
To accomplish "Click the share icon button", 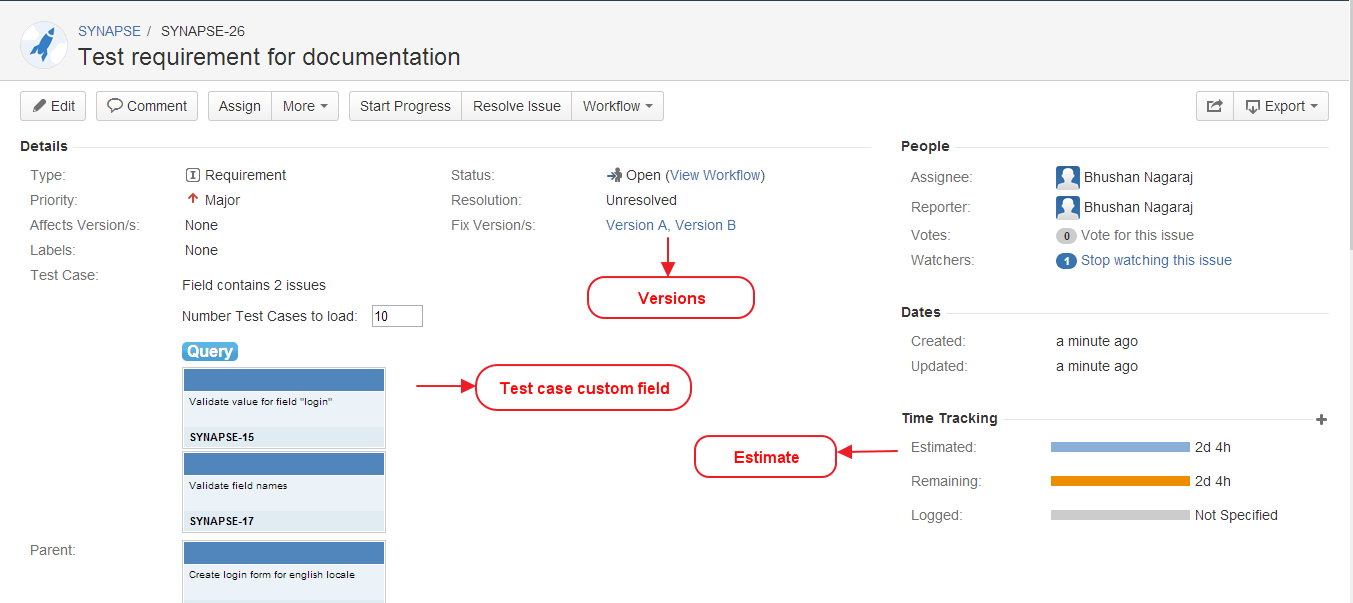I will point(1214,106).
